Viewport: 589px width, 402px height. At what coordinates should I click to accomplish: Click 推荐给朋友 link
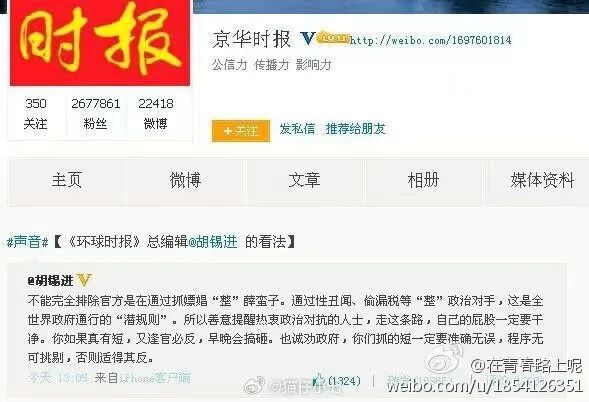point(355,129)
